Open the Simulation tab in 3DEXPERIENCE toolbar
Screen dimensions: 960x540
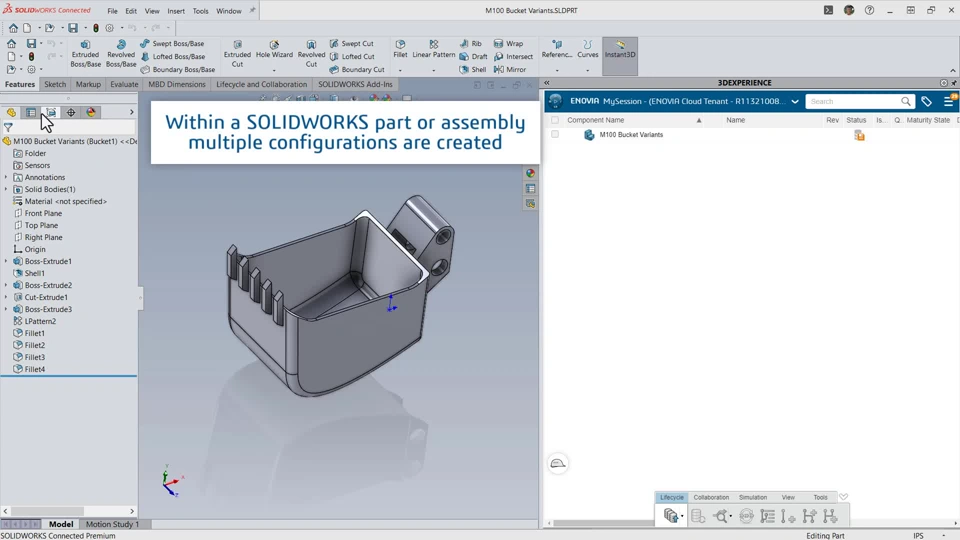752,497
